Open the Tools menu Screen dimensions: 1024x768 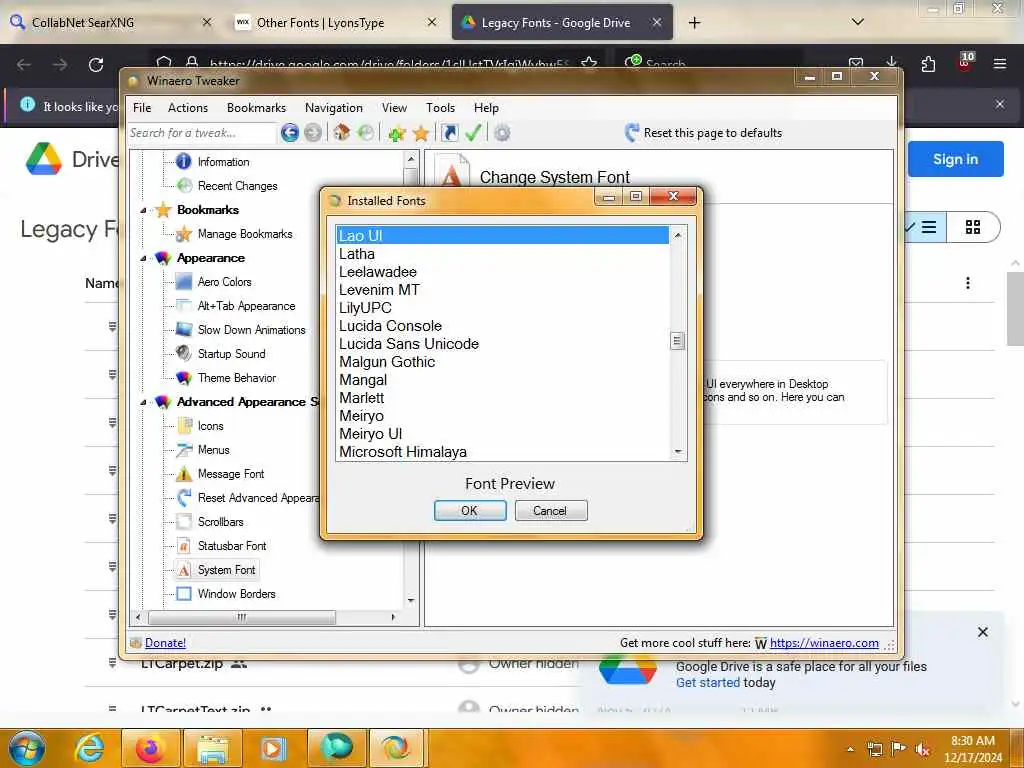[441, 108]
